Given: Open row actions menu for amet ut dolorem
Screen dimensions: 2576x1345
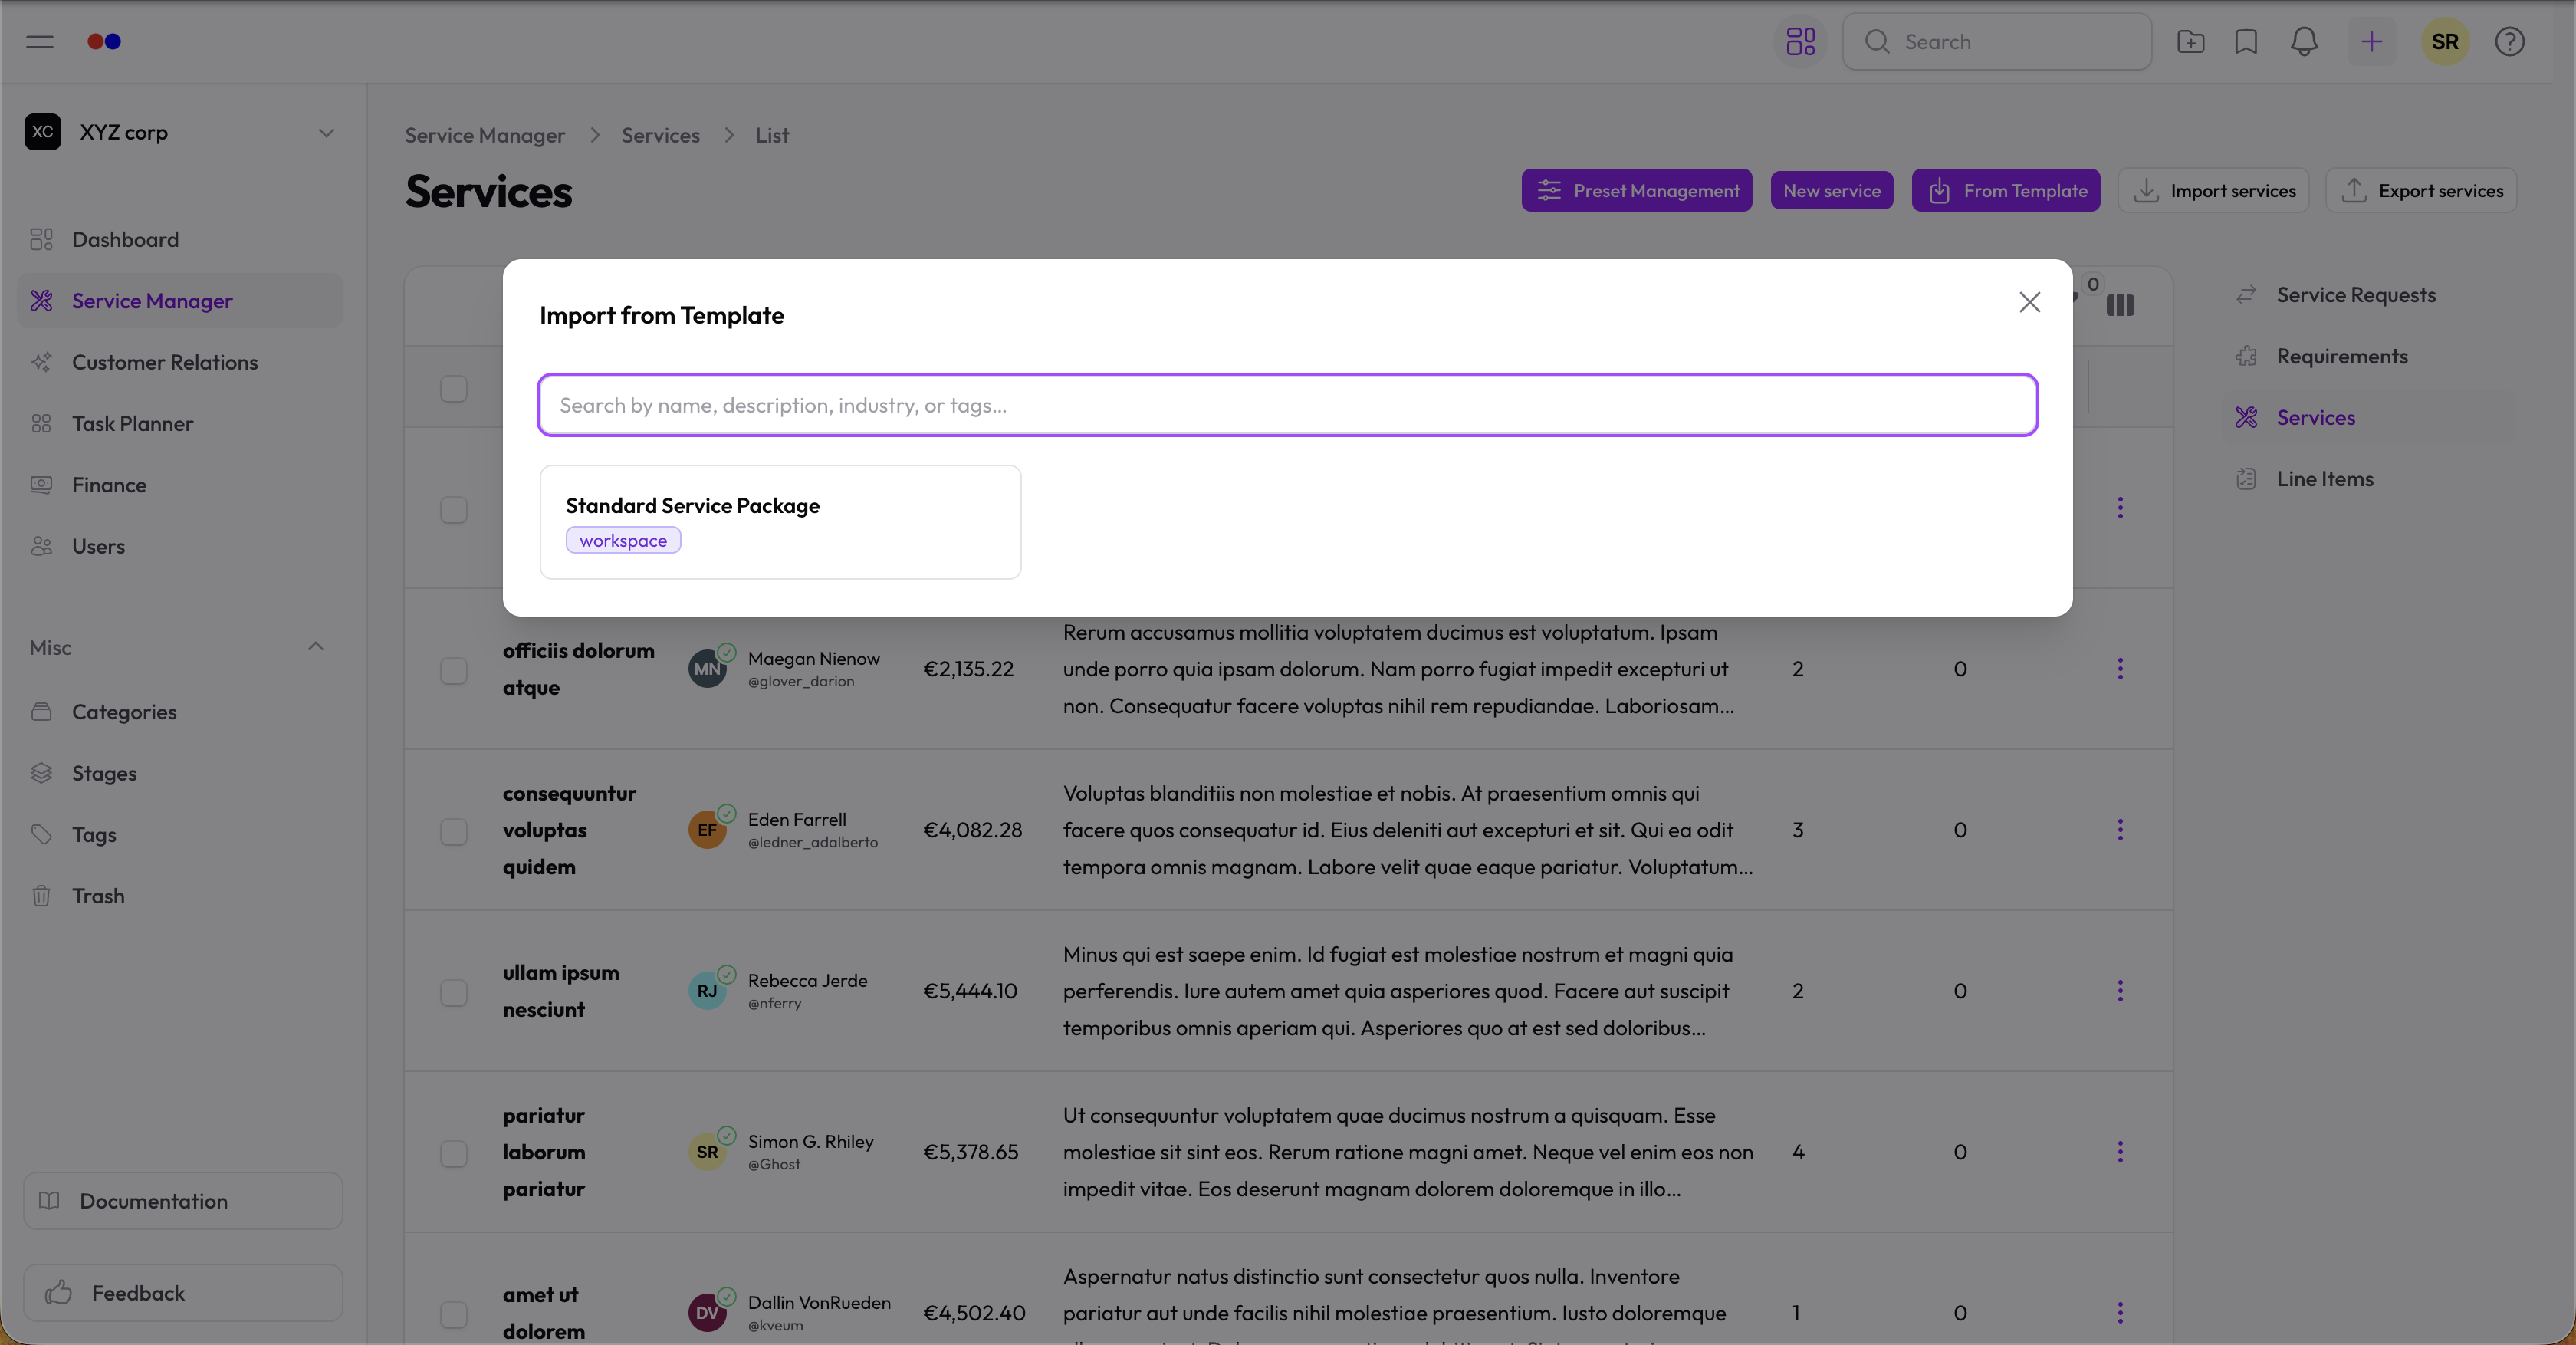Looking at the screenshot, I should [x=2119, y=1313].
